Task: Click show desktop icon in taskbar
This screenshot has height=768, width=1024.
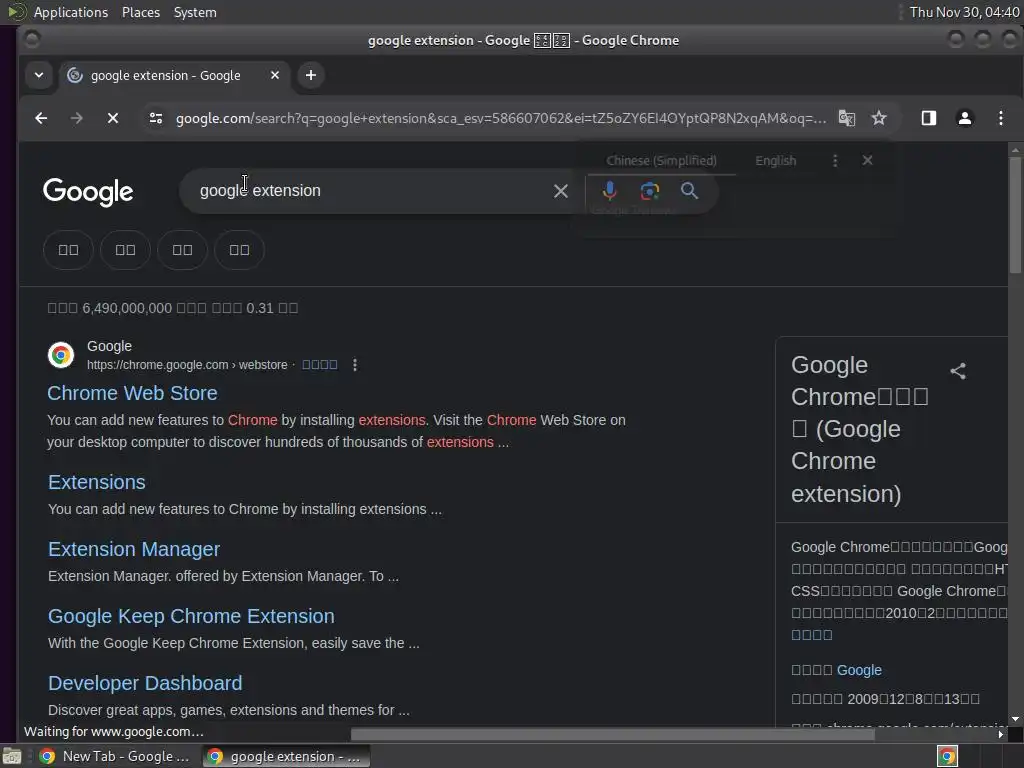Action: point(12,757)
